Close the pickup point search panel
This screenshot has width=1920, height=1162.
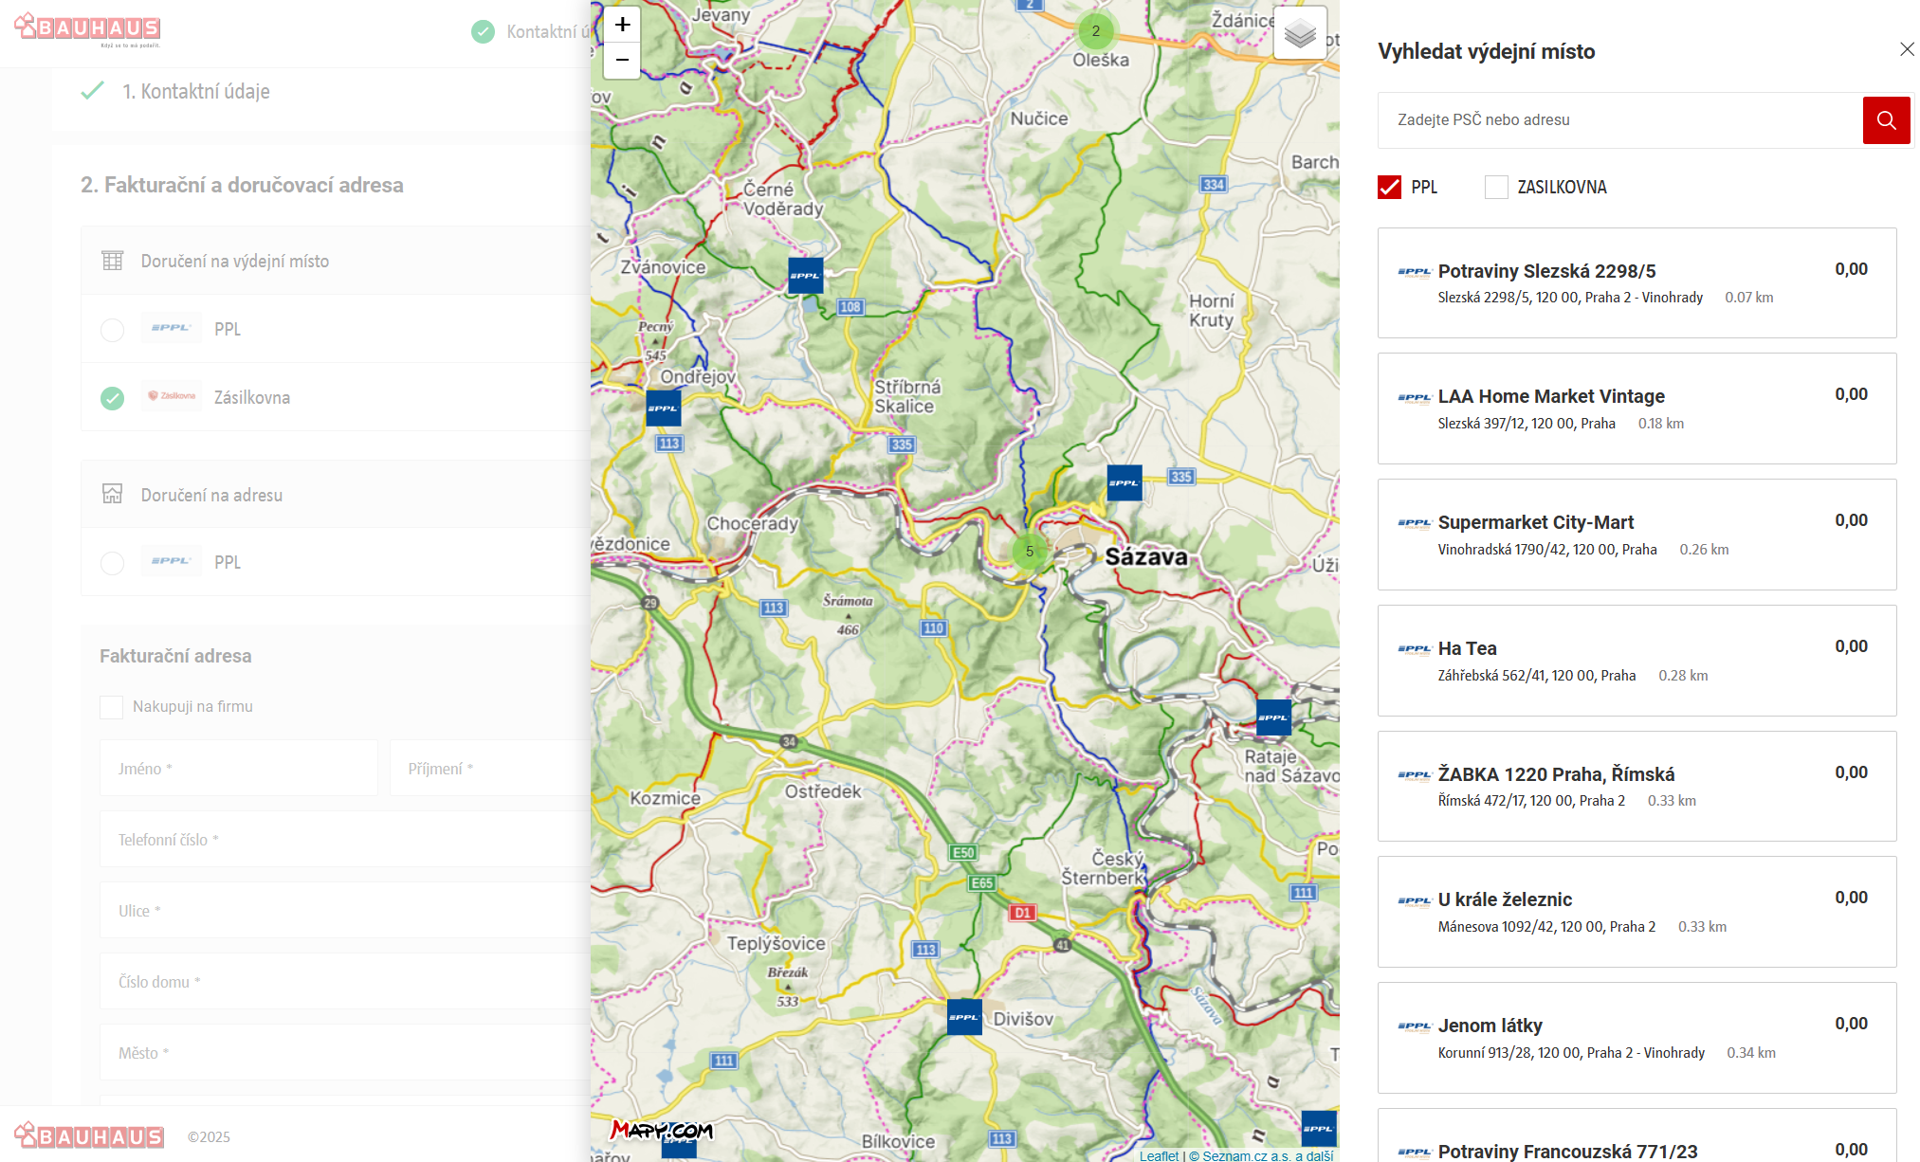click(x=1906, y=49)
